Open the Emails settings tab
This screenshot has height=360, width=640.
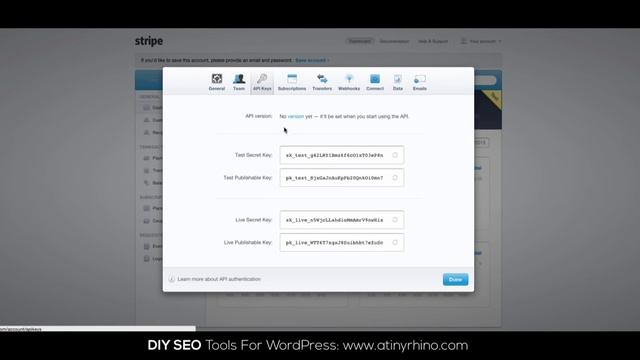(x=420, y=82)
